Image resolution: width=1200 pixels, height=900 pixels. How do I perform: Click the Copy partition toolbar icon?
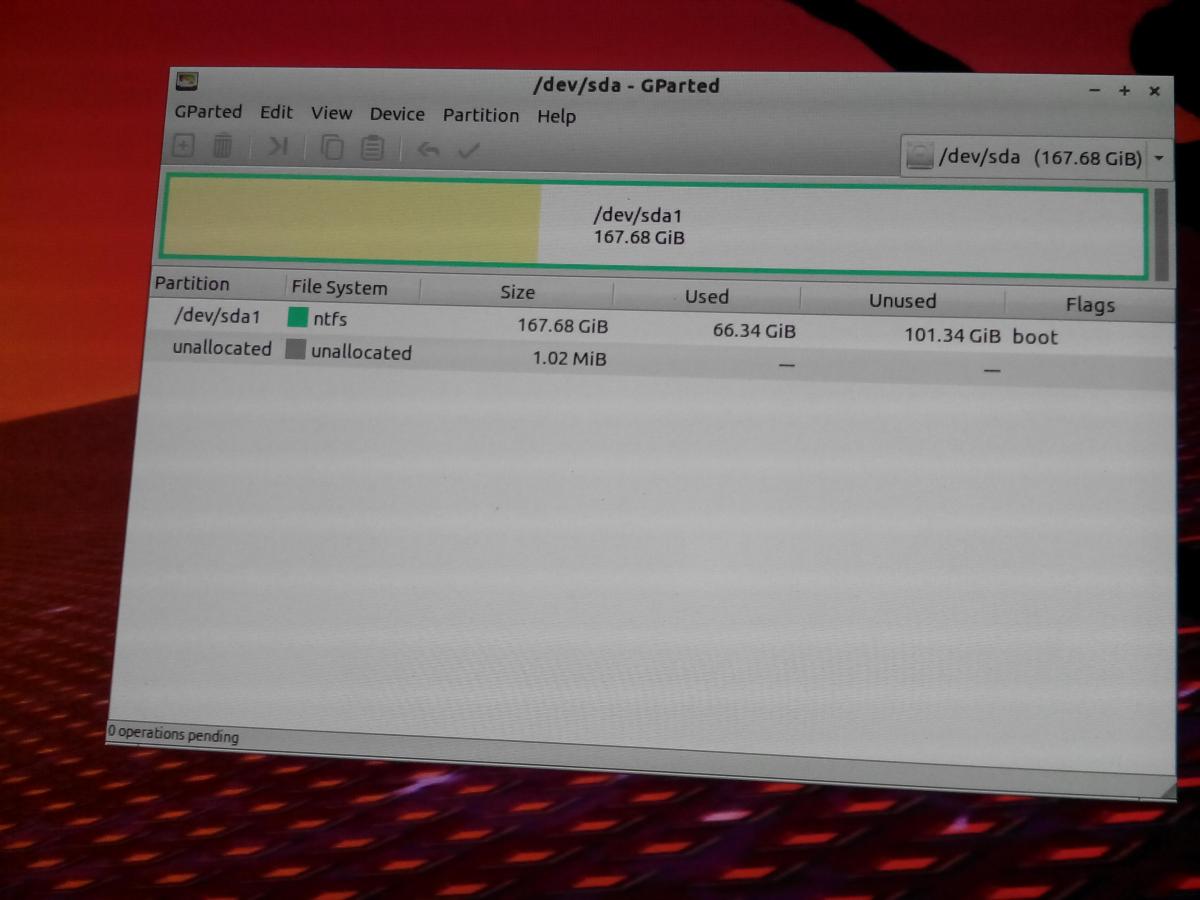[332, 148]
